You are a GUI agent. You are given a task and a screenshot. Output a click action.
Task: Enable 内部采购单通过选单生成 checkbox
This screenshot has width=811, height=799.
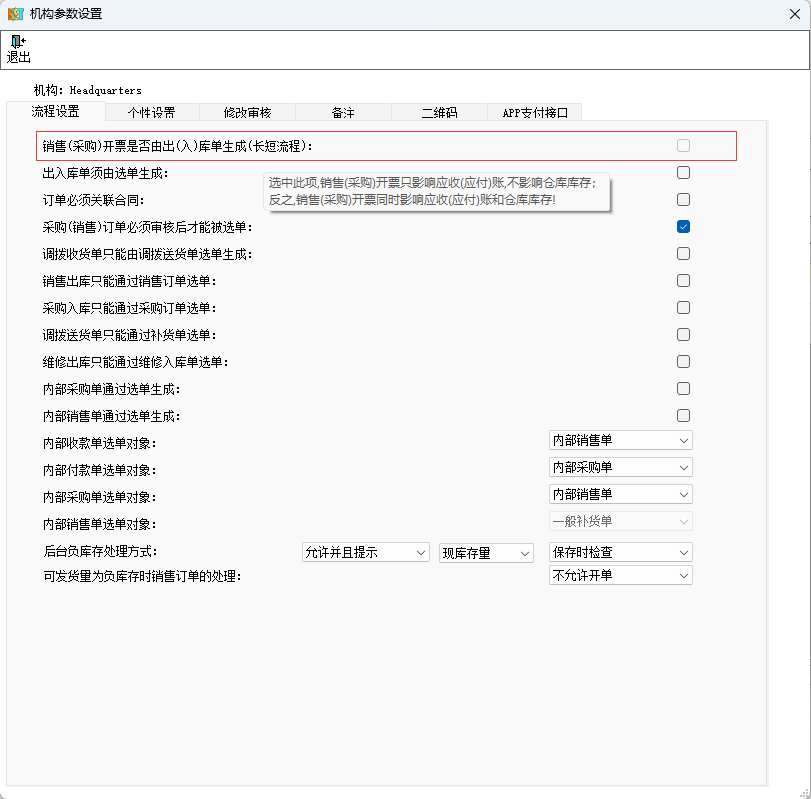[x=683, y=388]
